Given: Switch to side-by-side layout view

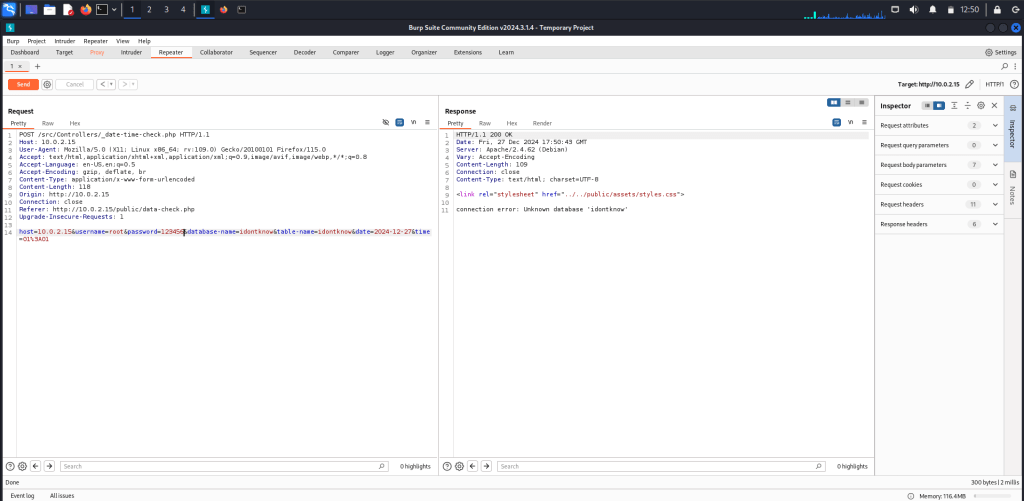Looking at the screenshot, I should (834, 102).
